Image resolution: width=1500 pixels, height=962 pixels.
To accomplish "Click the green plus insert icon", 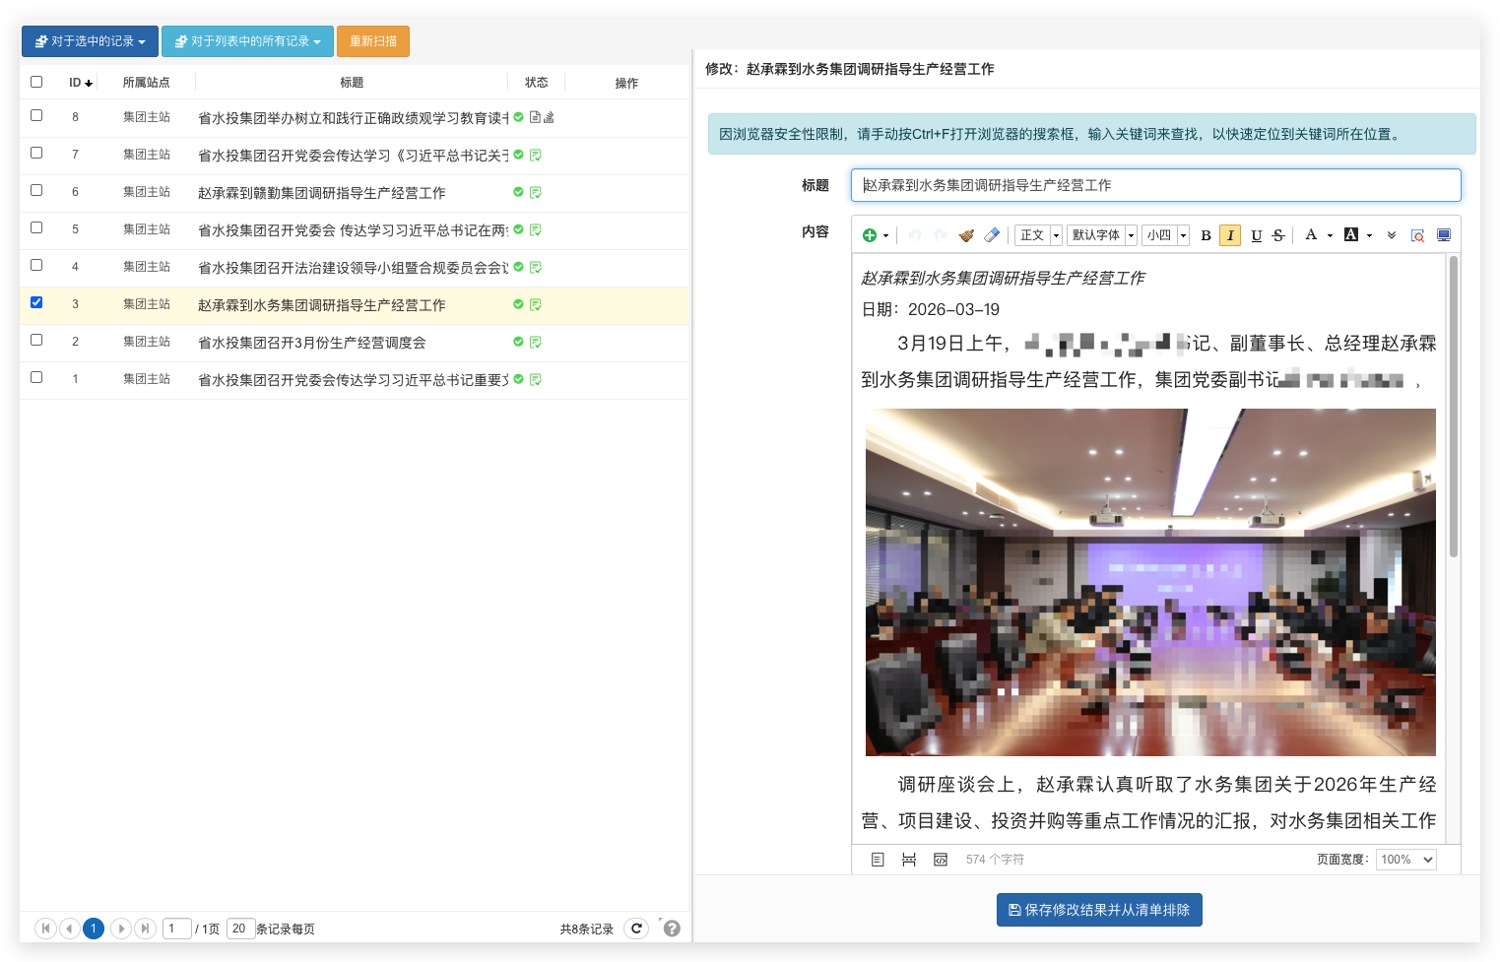I will tap(869, 235).
